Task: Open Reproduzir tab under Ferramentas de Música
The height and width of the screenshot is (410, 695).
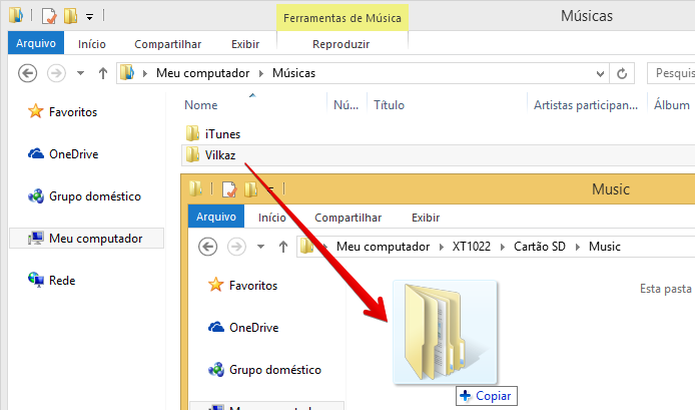Action: pyautogui.click(x=341, y=44)
